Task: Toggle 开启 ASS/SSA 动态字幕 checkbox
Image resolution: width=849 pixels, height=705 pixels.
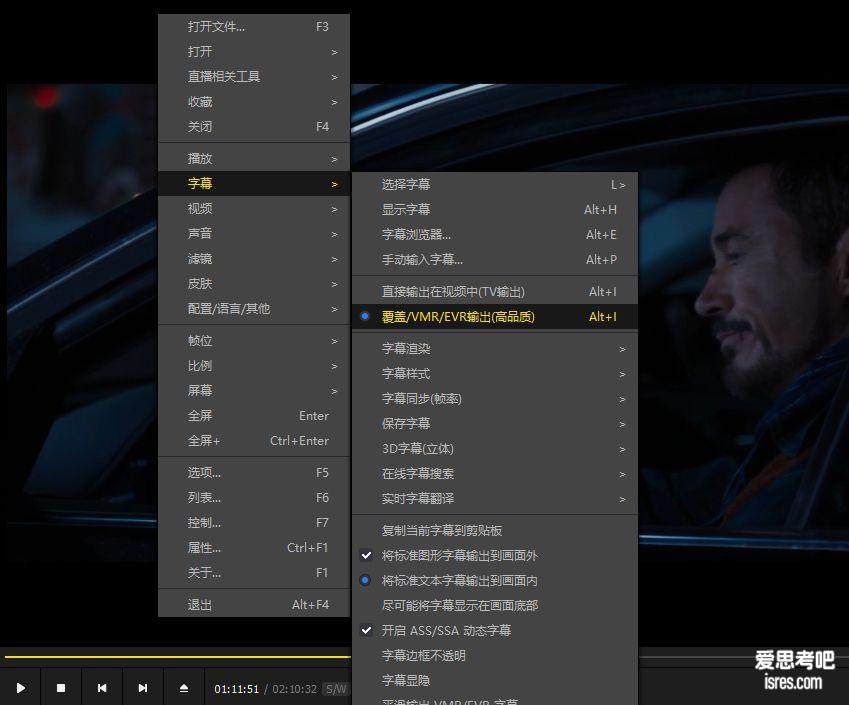Action: 495,630
